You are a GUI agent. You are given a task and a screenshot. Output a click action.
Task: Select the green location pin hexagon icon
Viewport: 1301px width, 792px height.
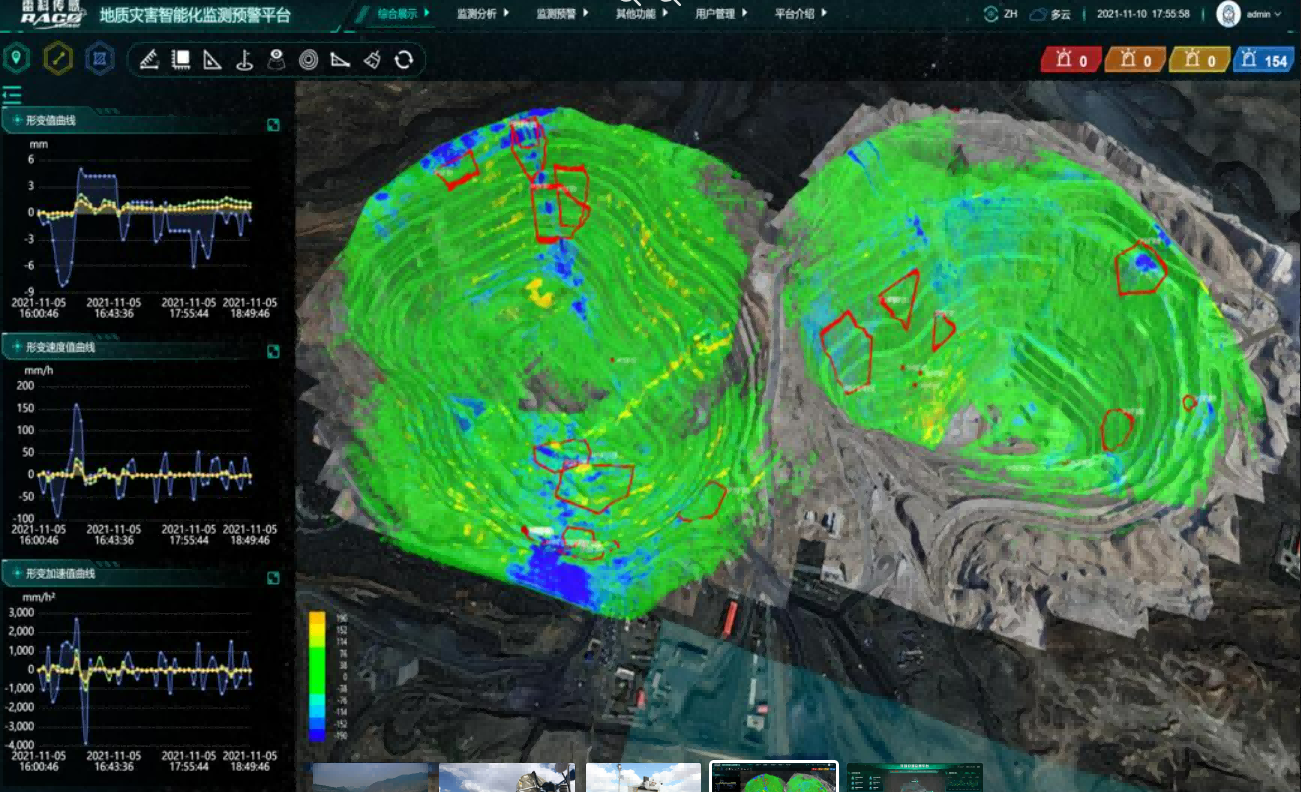click(x=15, y=59)
